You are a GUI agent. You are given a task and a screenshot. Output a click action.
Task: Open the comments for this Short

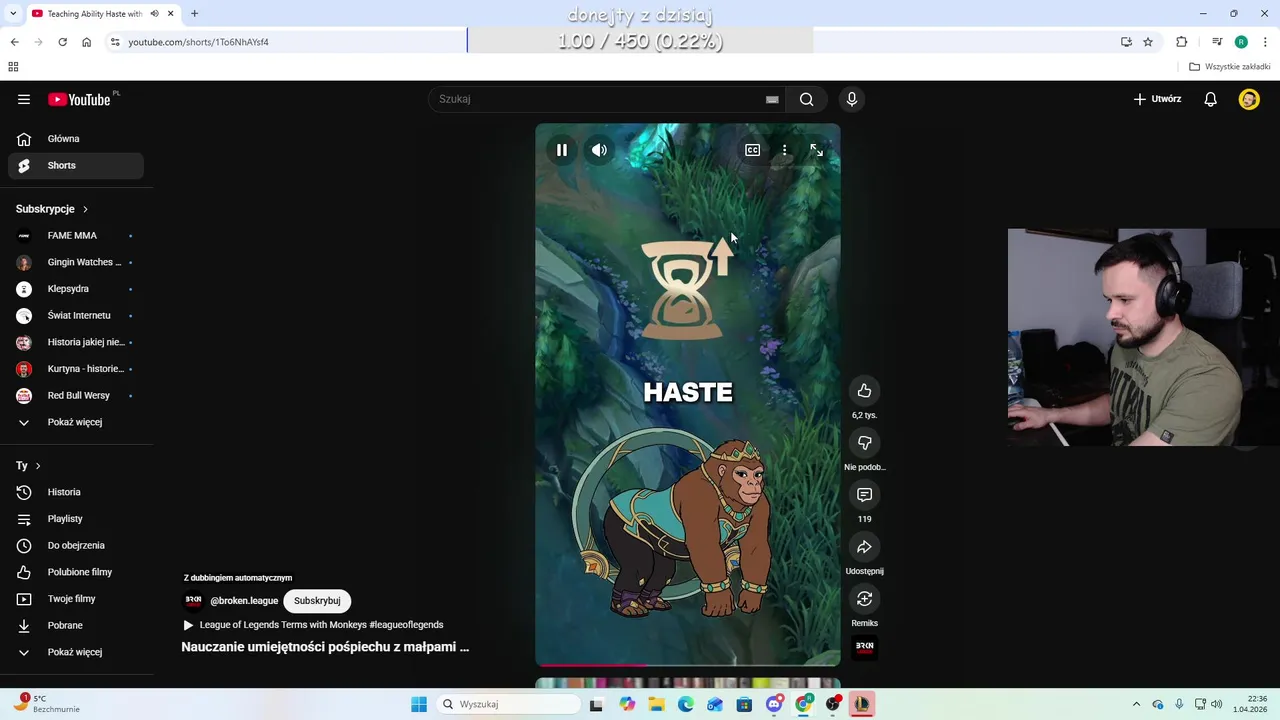(x=864, y=495)
